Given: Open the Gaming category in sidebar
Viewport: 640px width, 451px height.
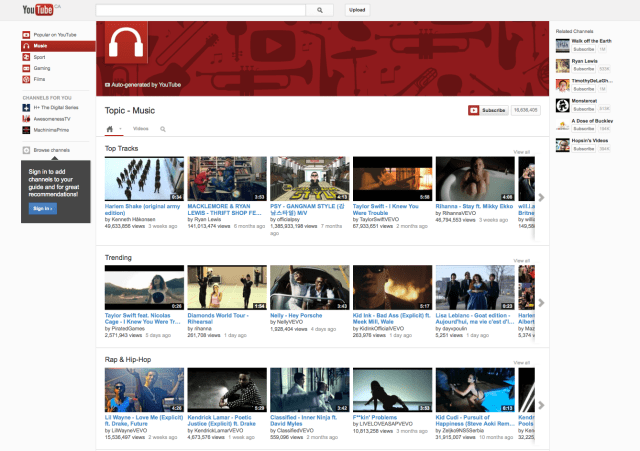Looking at the screenshot, I should 41,69.
